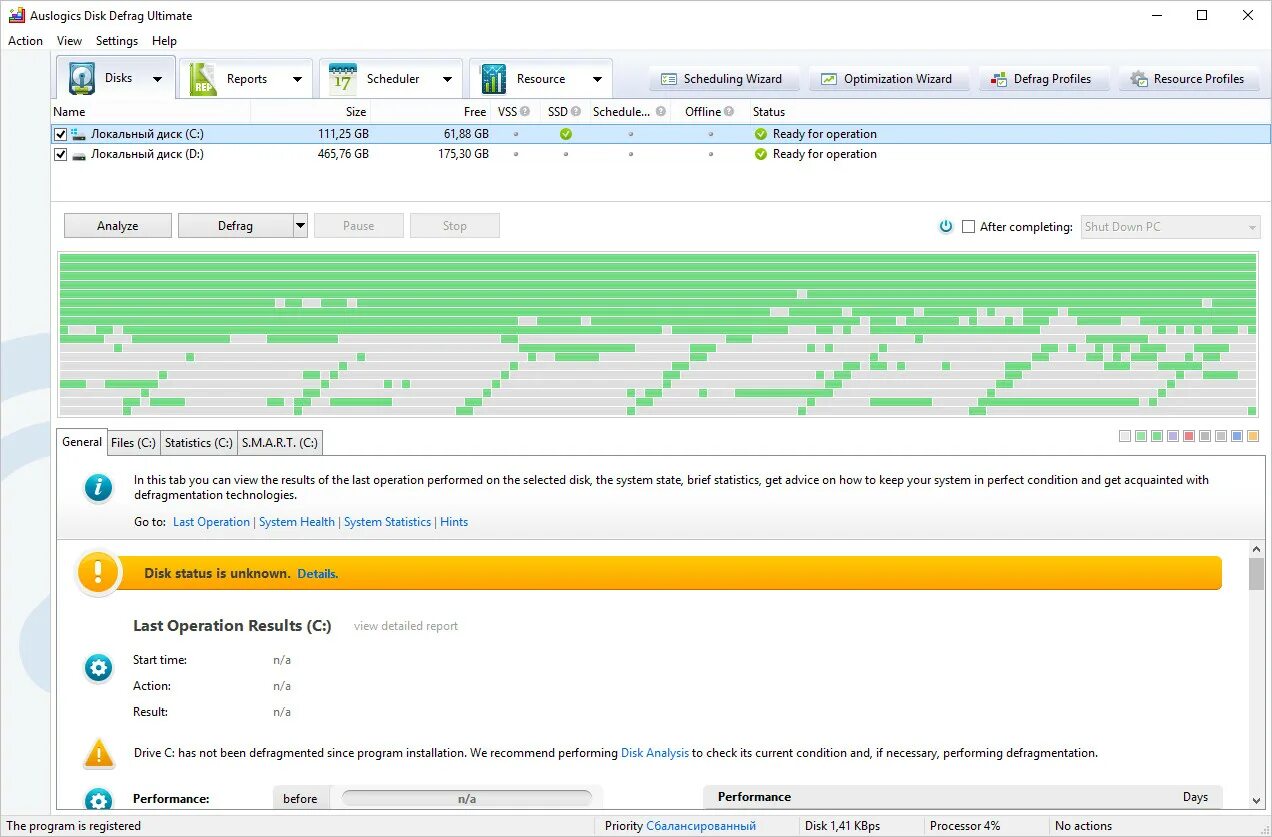Click the gear icon next to Performance
The width and height of the screenshot is (1272, 837).
[x=98, y=799]
